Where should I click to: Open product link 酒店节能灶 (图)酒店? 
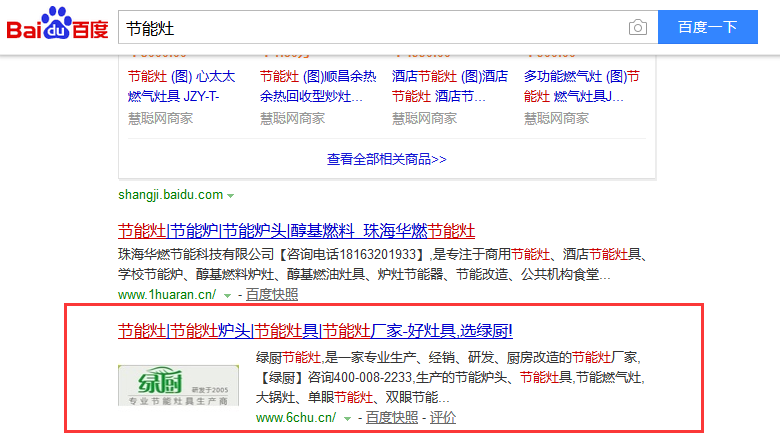tap(450, 86)
